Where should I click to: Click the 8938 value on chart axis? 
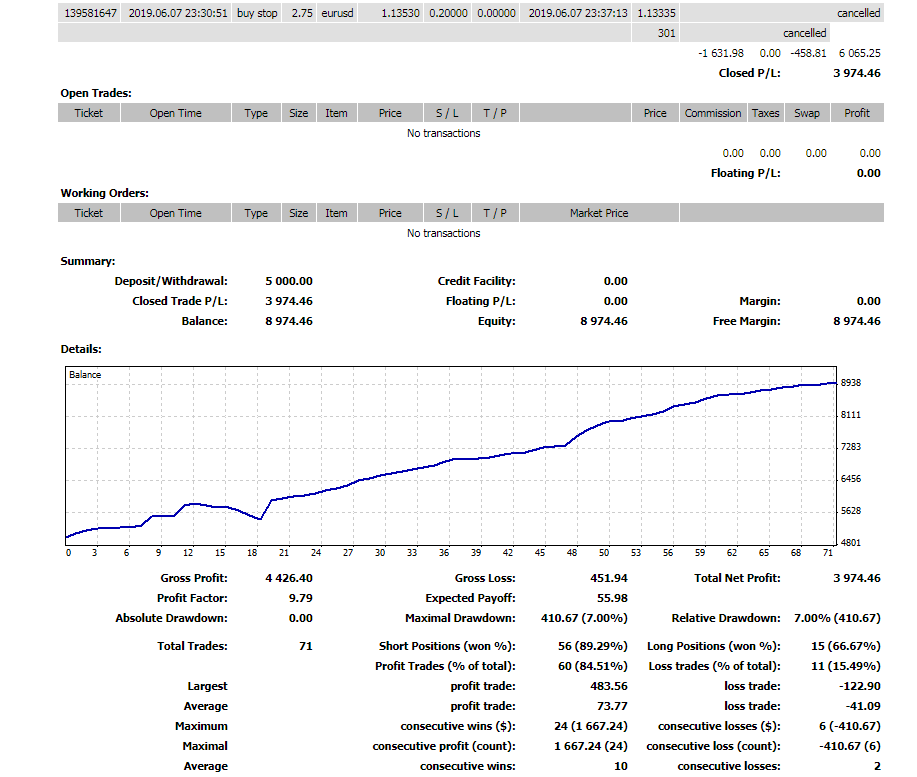click(851, 383)
